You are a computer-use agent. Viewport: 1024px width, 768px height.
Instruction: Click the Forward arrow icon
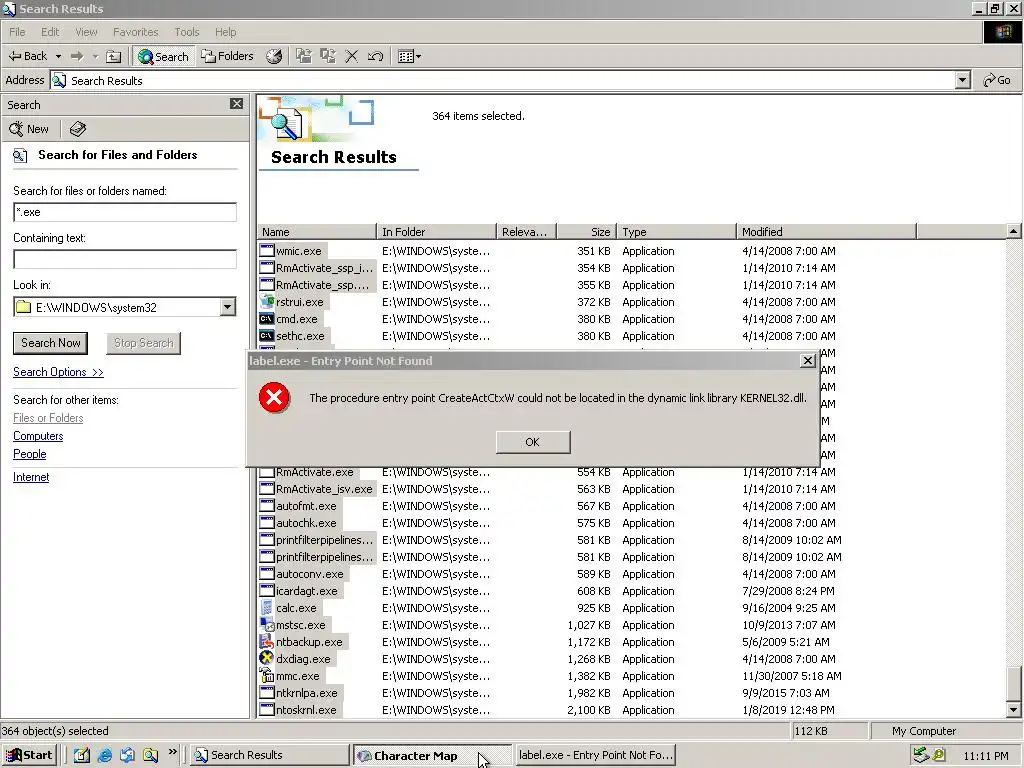point(77,56)
